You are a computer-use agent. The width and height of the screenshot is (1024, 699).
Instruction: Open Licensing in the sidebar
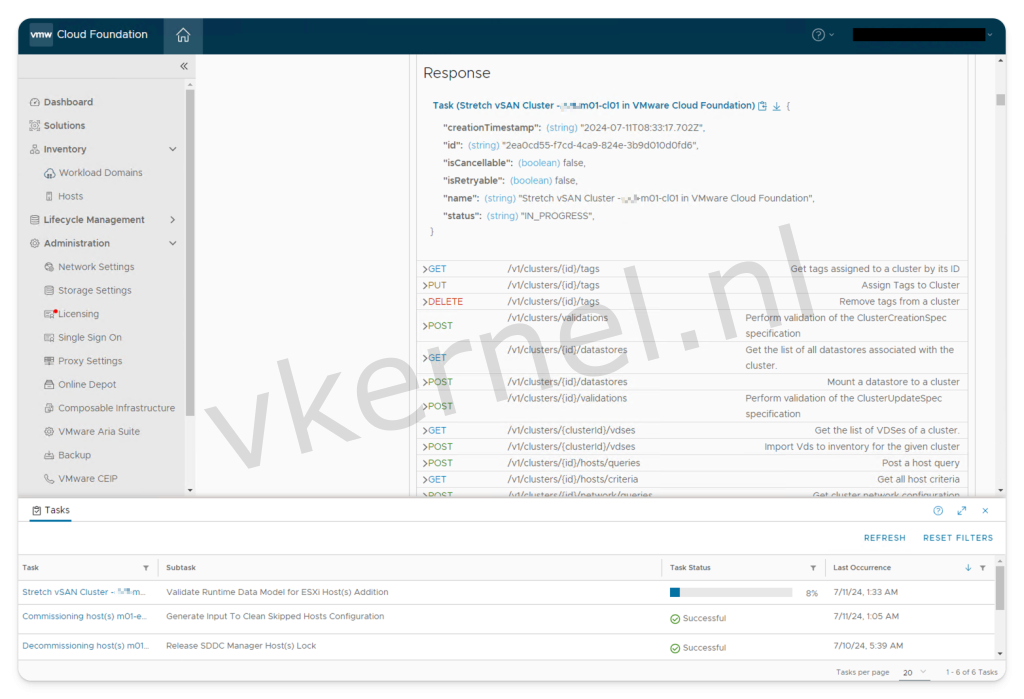click(x=78, y=314)
